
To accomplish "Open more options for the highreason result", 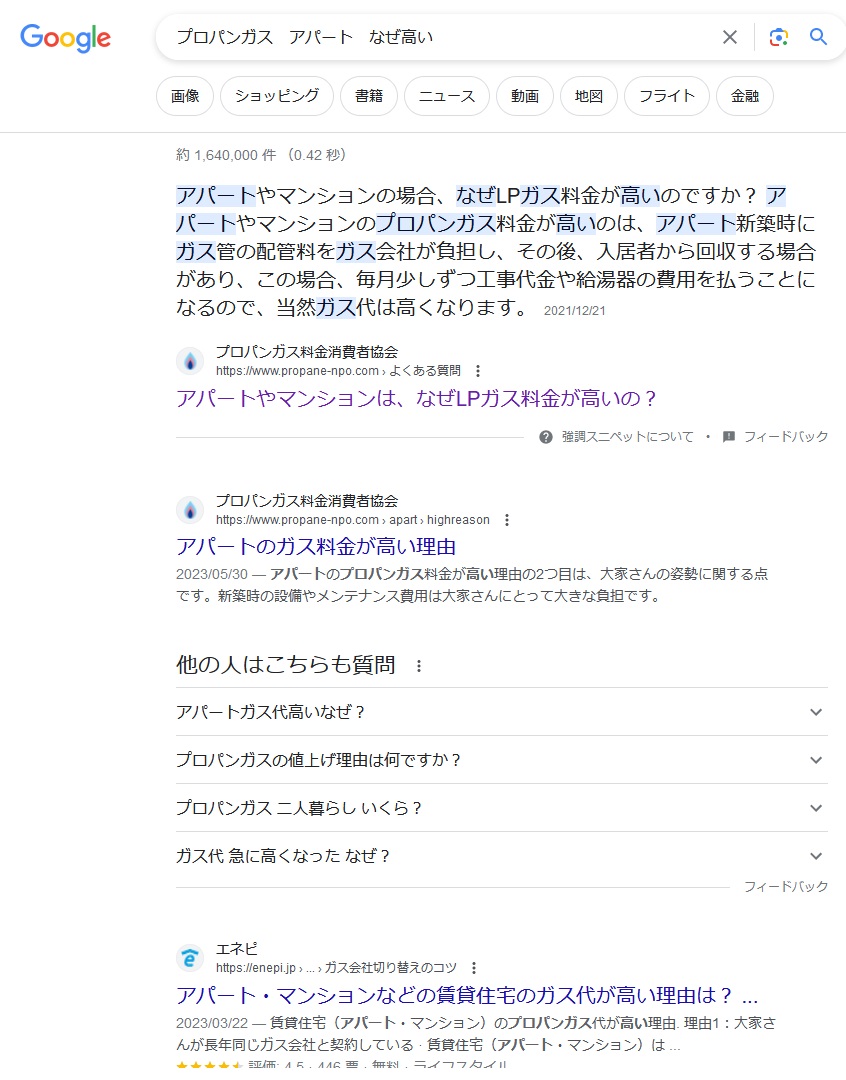I will click(x=507, y=520).
